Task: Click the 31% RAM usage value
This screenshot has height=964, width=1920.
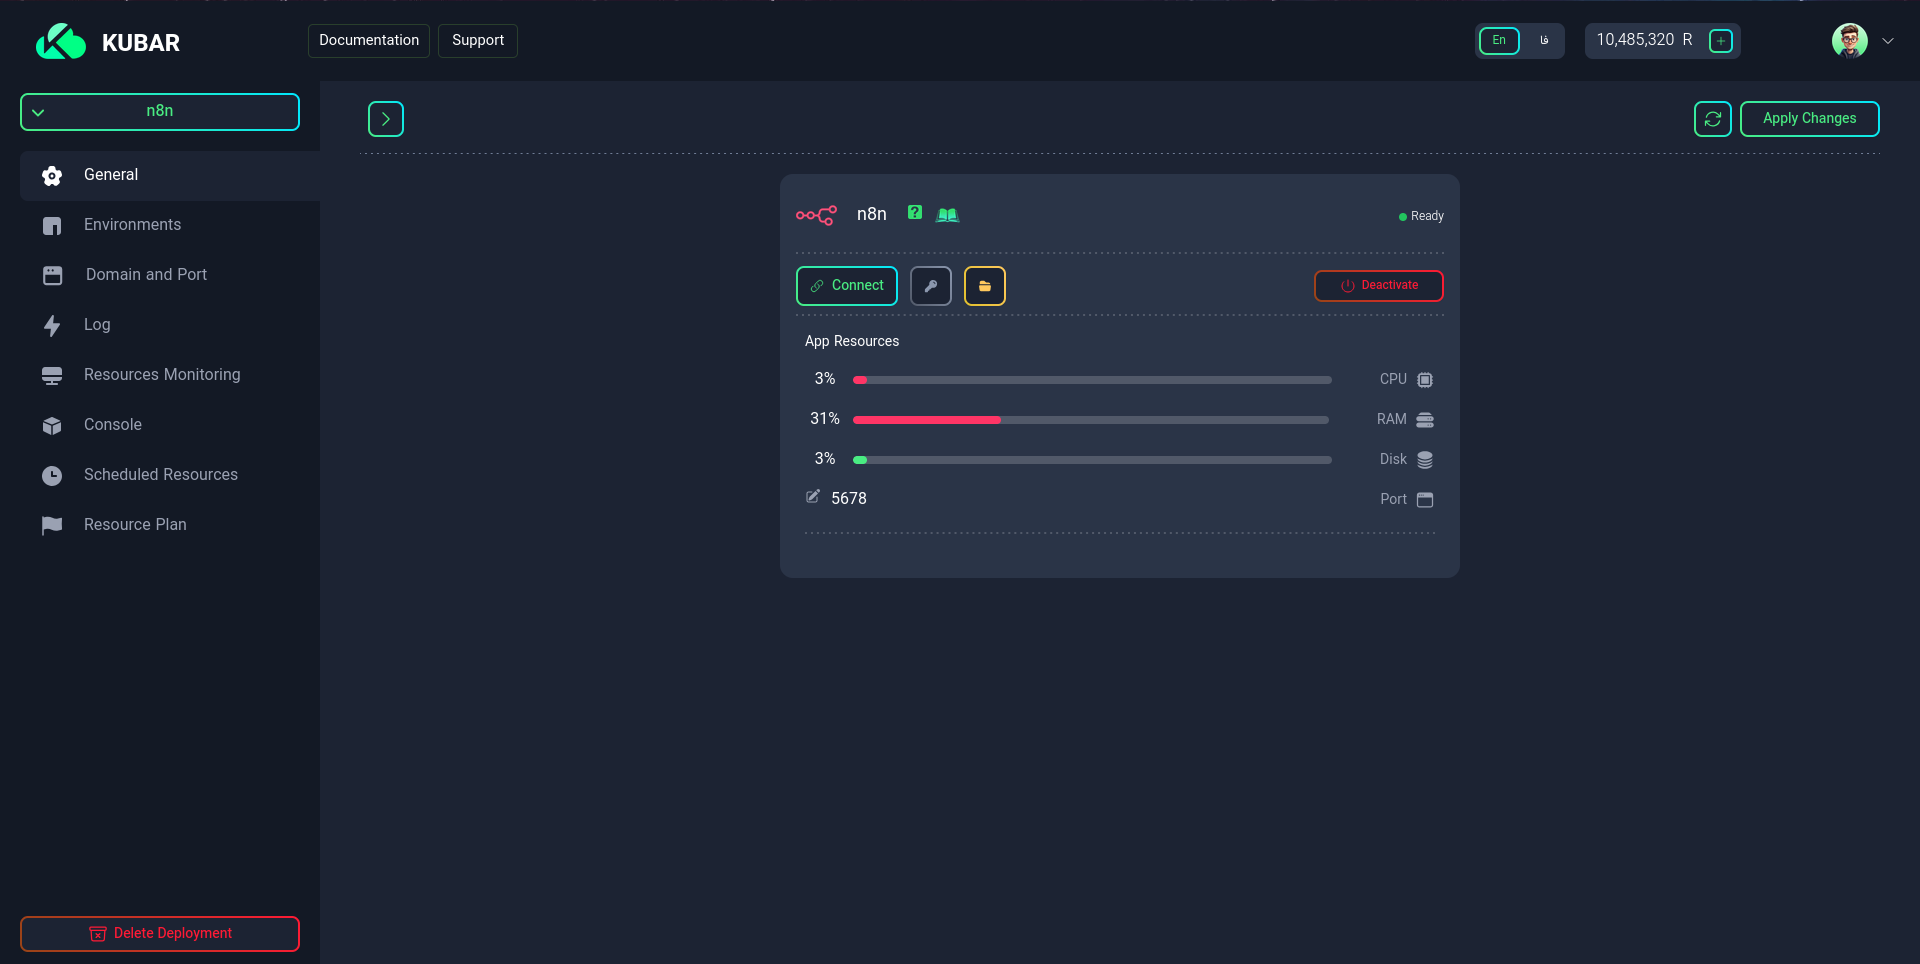Action: pos(825,419)
